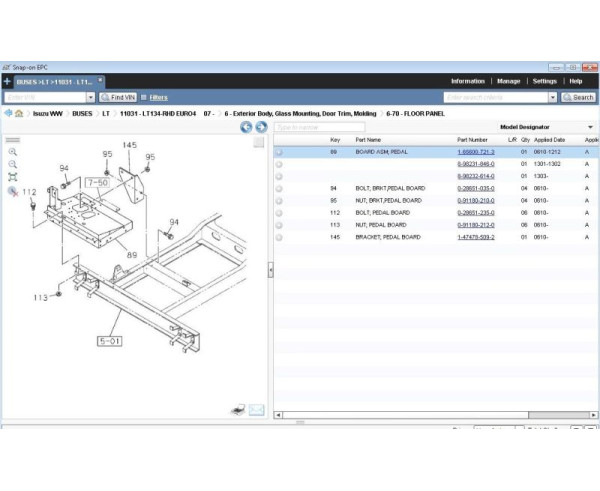
Task: Print the diagram using printer icon
Action: pyautogui.click(x=240, y=410)
